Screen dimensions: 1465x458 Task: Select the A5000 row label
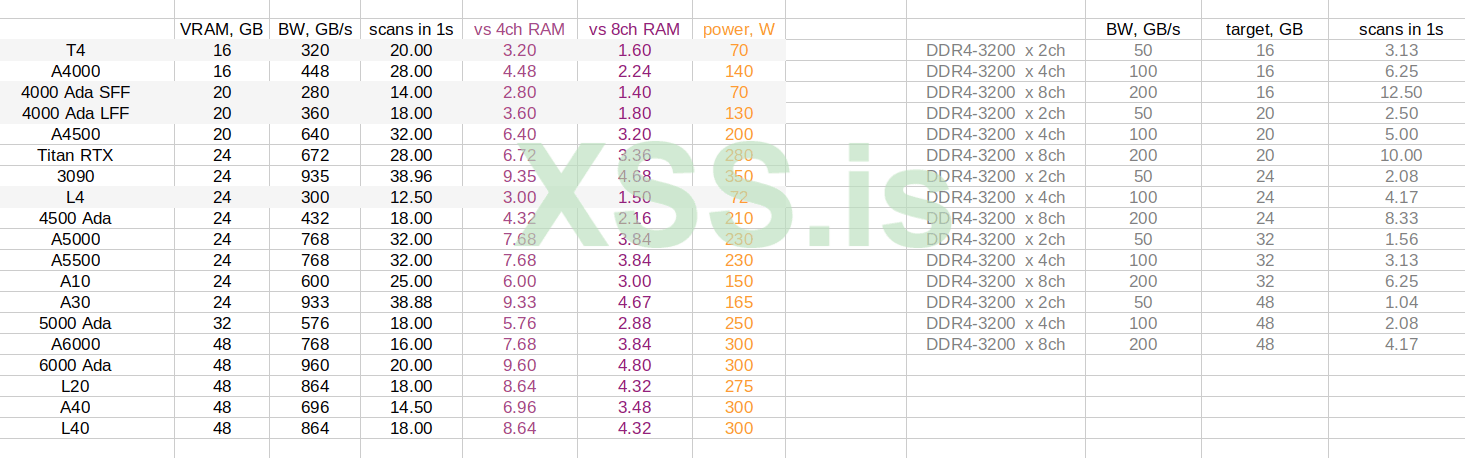click(75, 239)
